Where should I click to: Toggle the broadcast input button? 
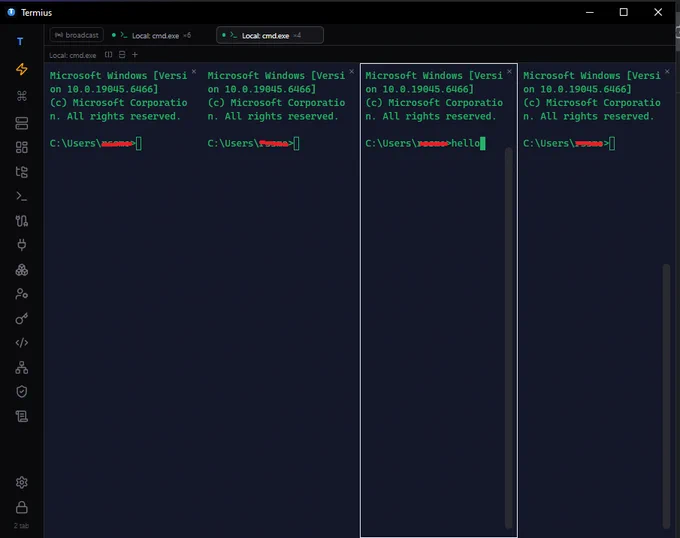[77, 35]
